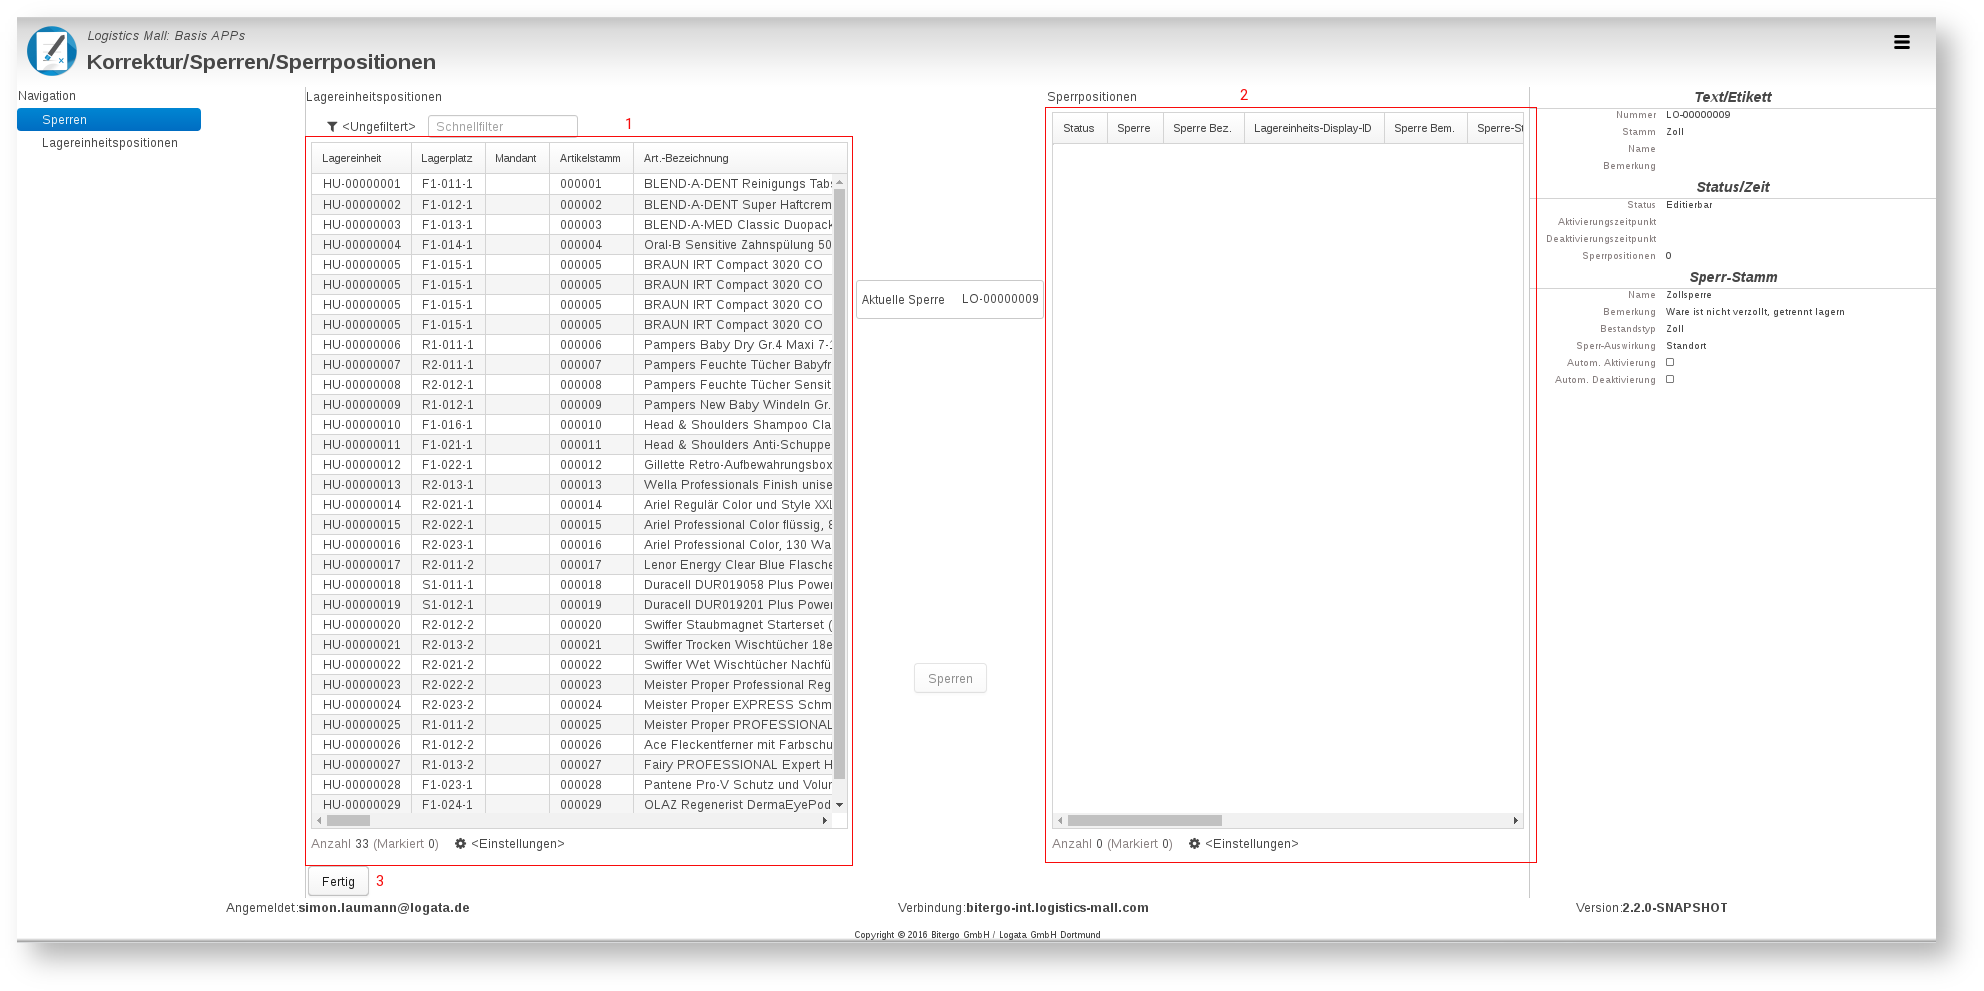This screenshot has width=1984, height=991.
Task: Focus the Schnellfilter input field
Action: coord(503,126)
